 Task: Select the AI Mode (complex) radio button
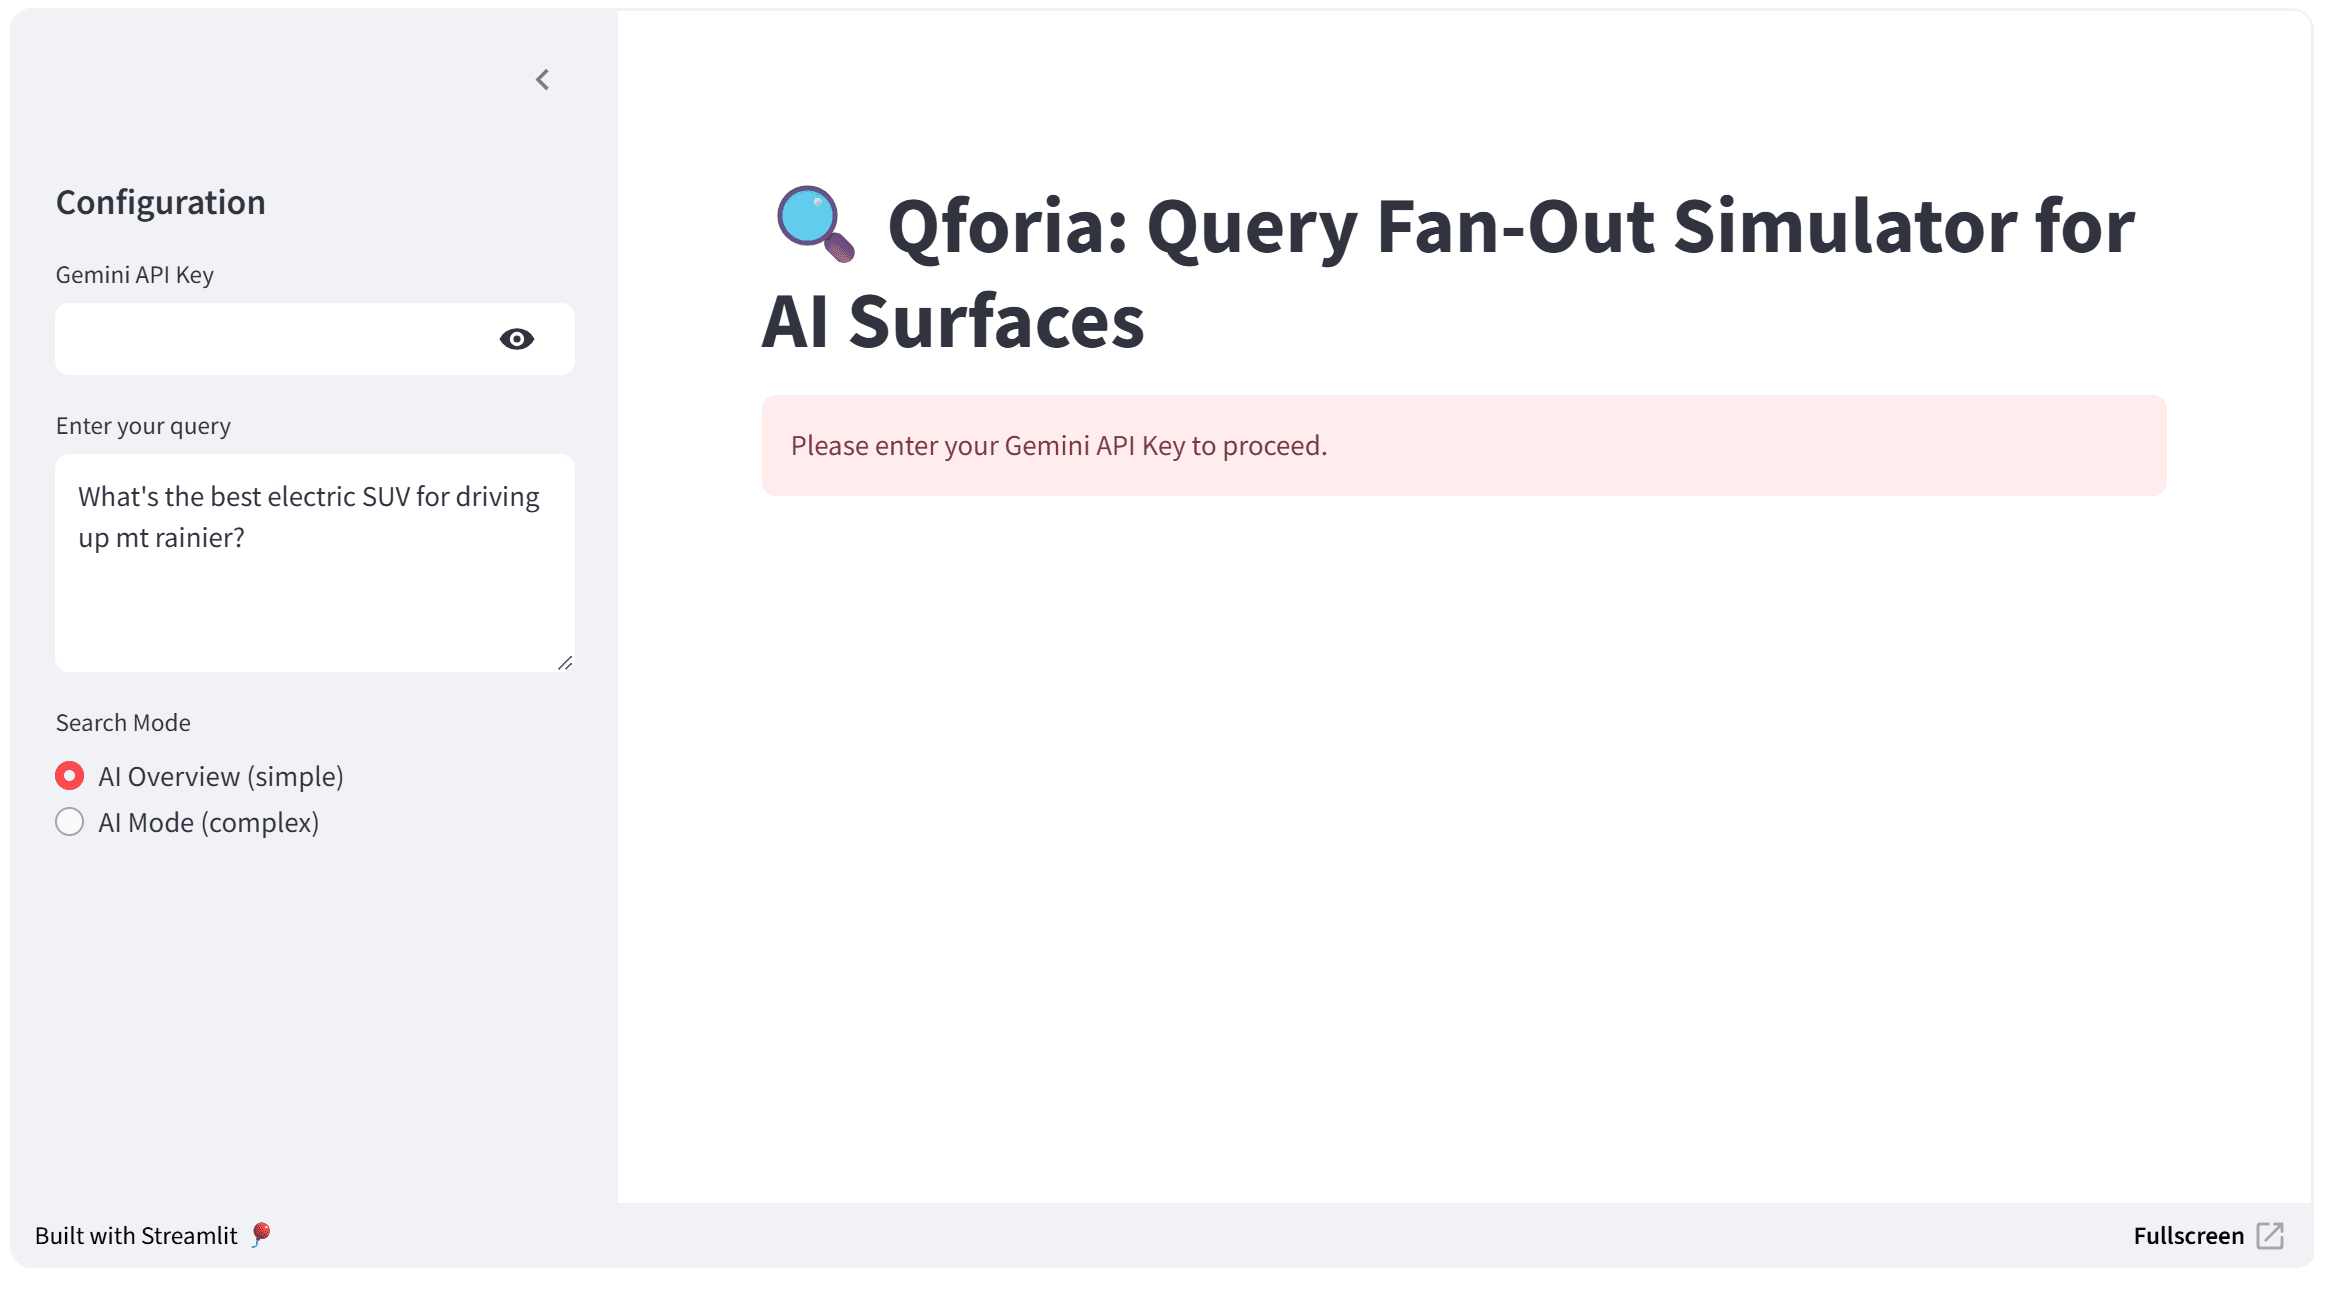[69, 822]
